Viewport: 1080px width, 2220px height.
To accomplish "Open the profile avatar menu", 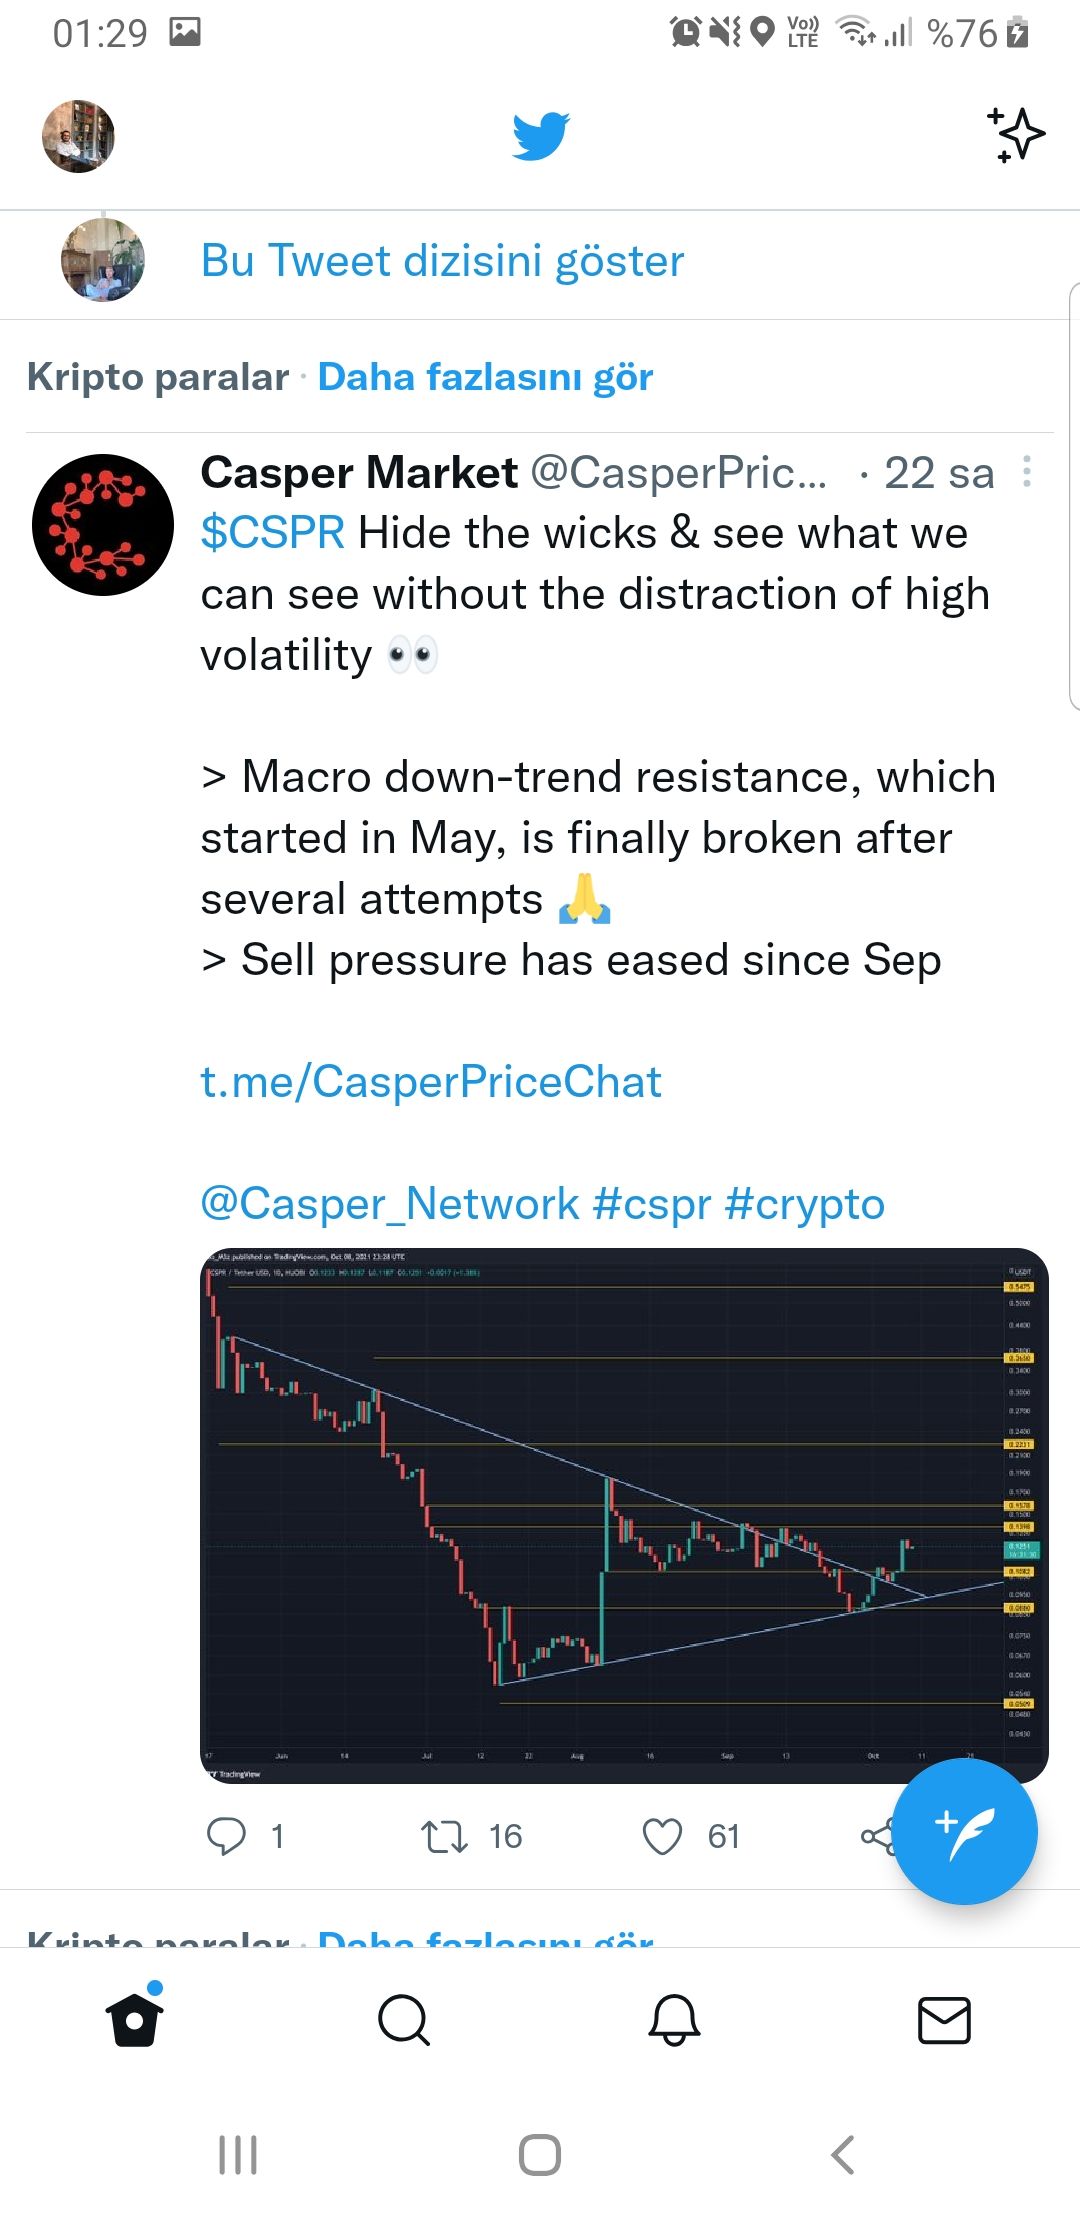I will 78,136.
